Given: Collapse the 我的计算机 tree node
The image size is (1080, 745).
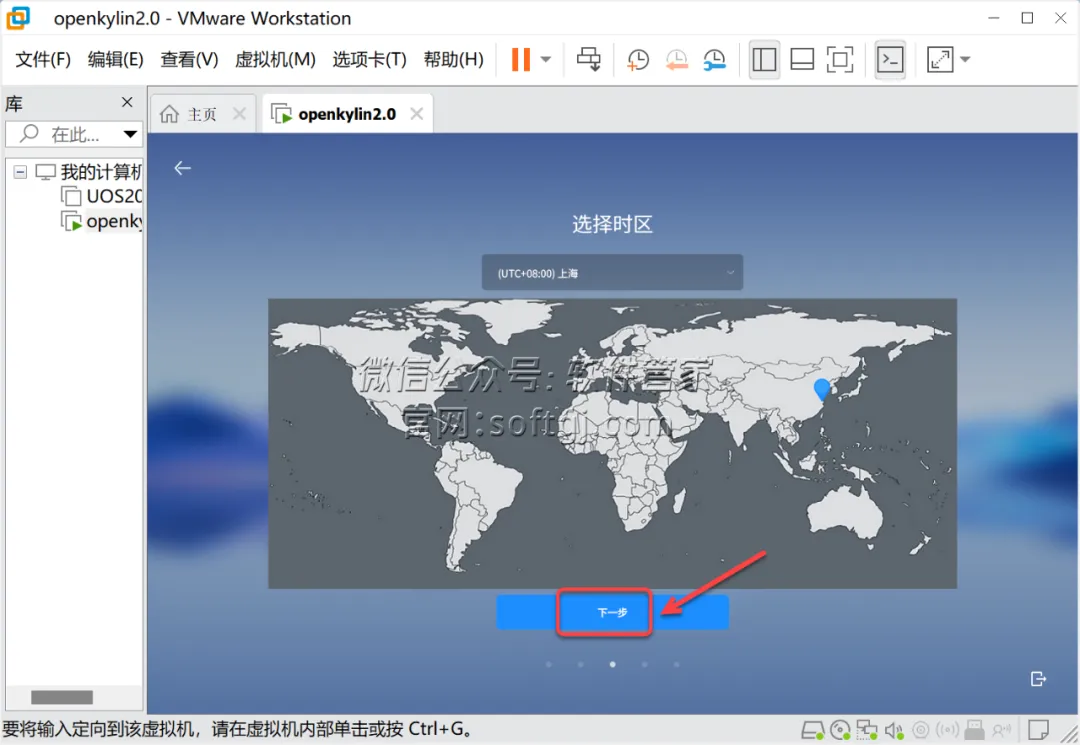Looking at the screenshot, I should (20, 171).
